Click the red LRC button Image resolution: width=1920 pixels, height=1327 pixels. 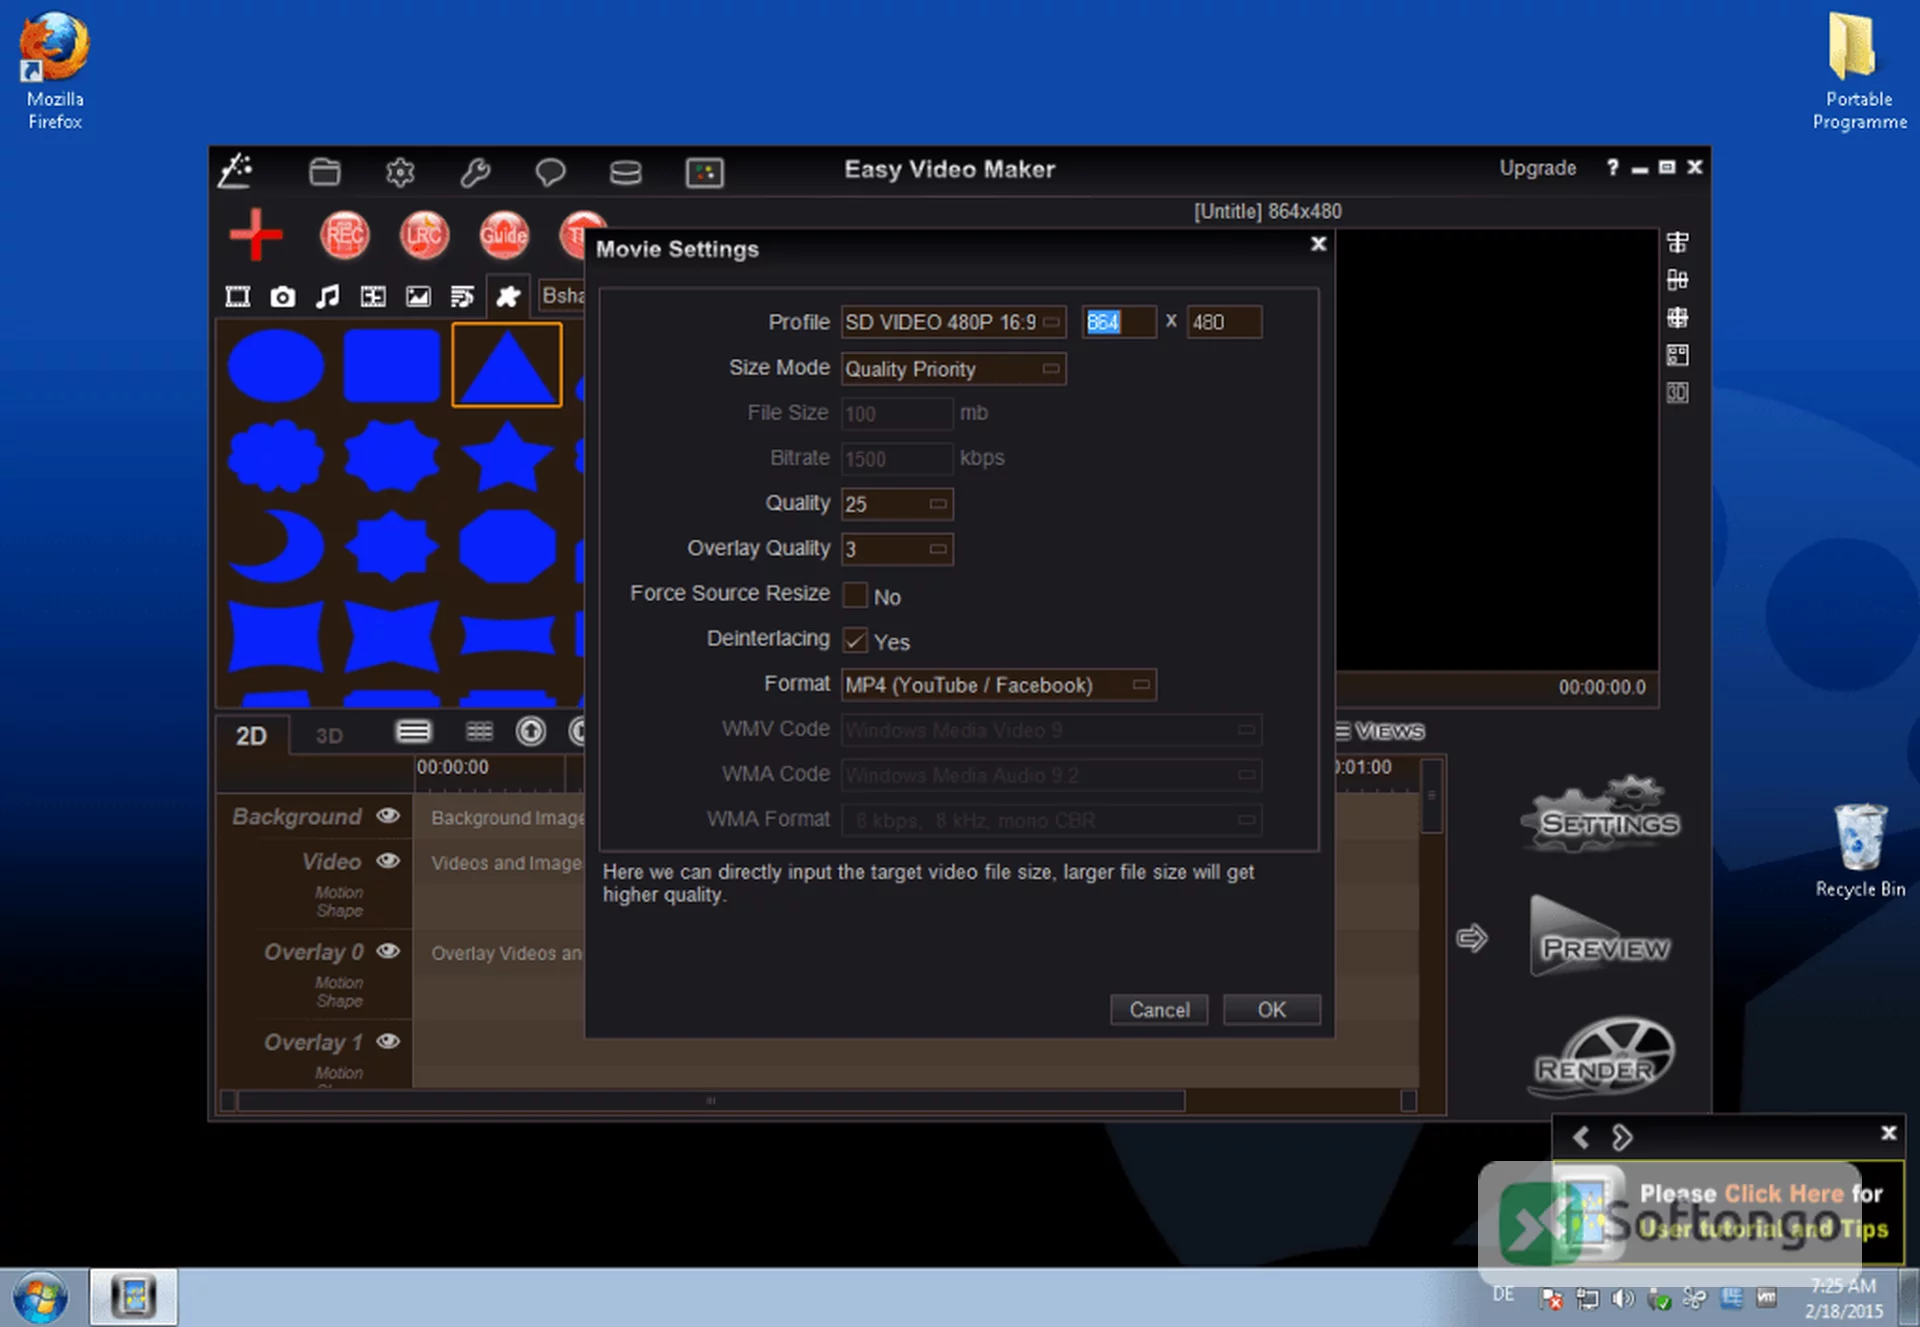[x=424, y=235]
